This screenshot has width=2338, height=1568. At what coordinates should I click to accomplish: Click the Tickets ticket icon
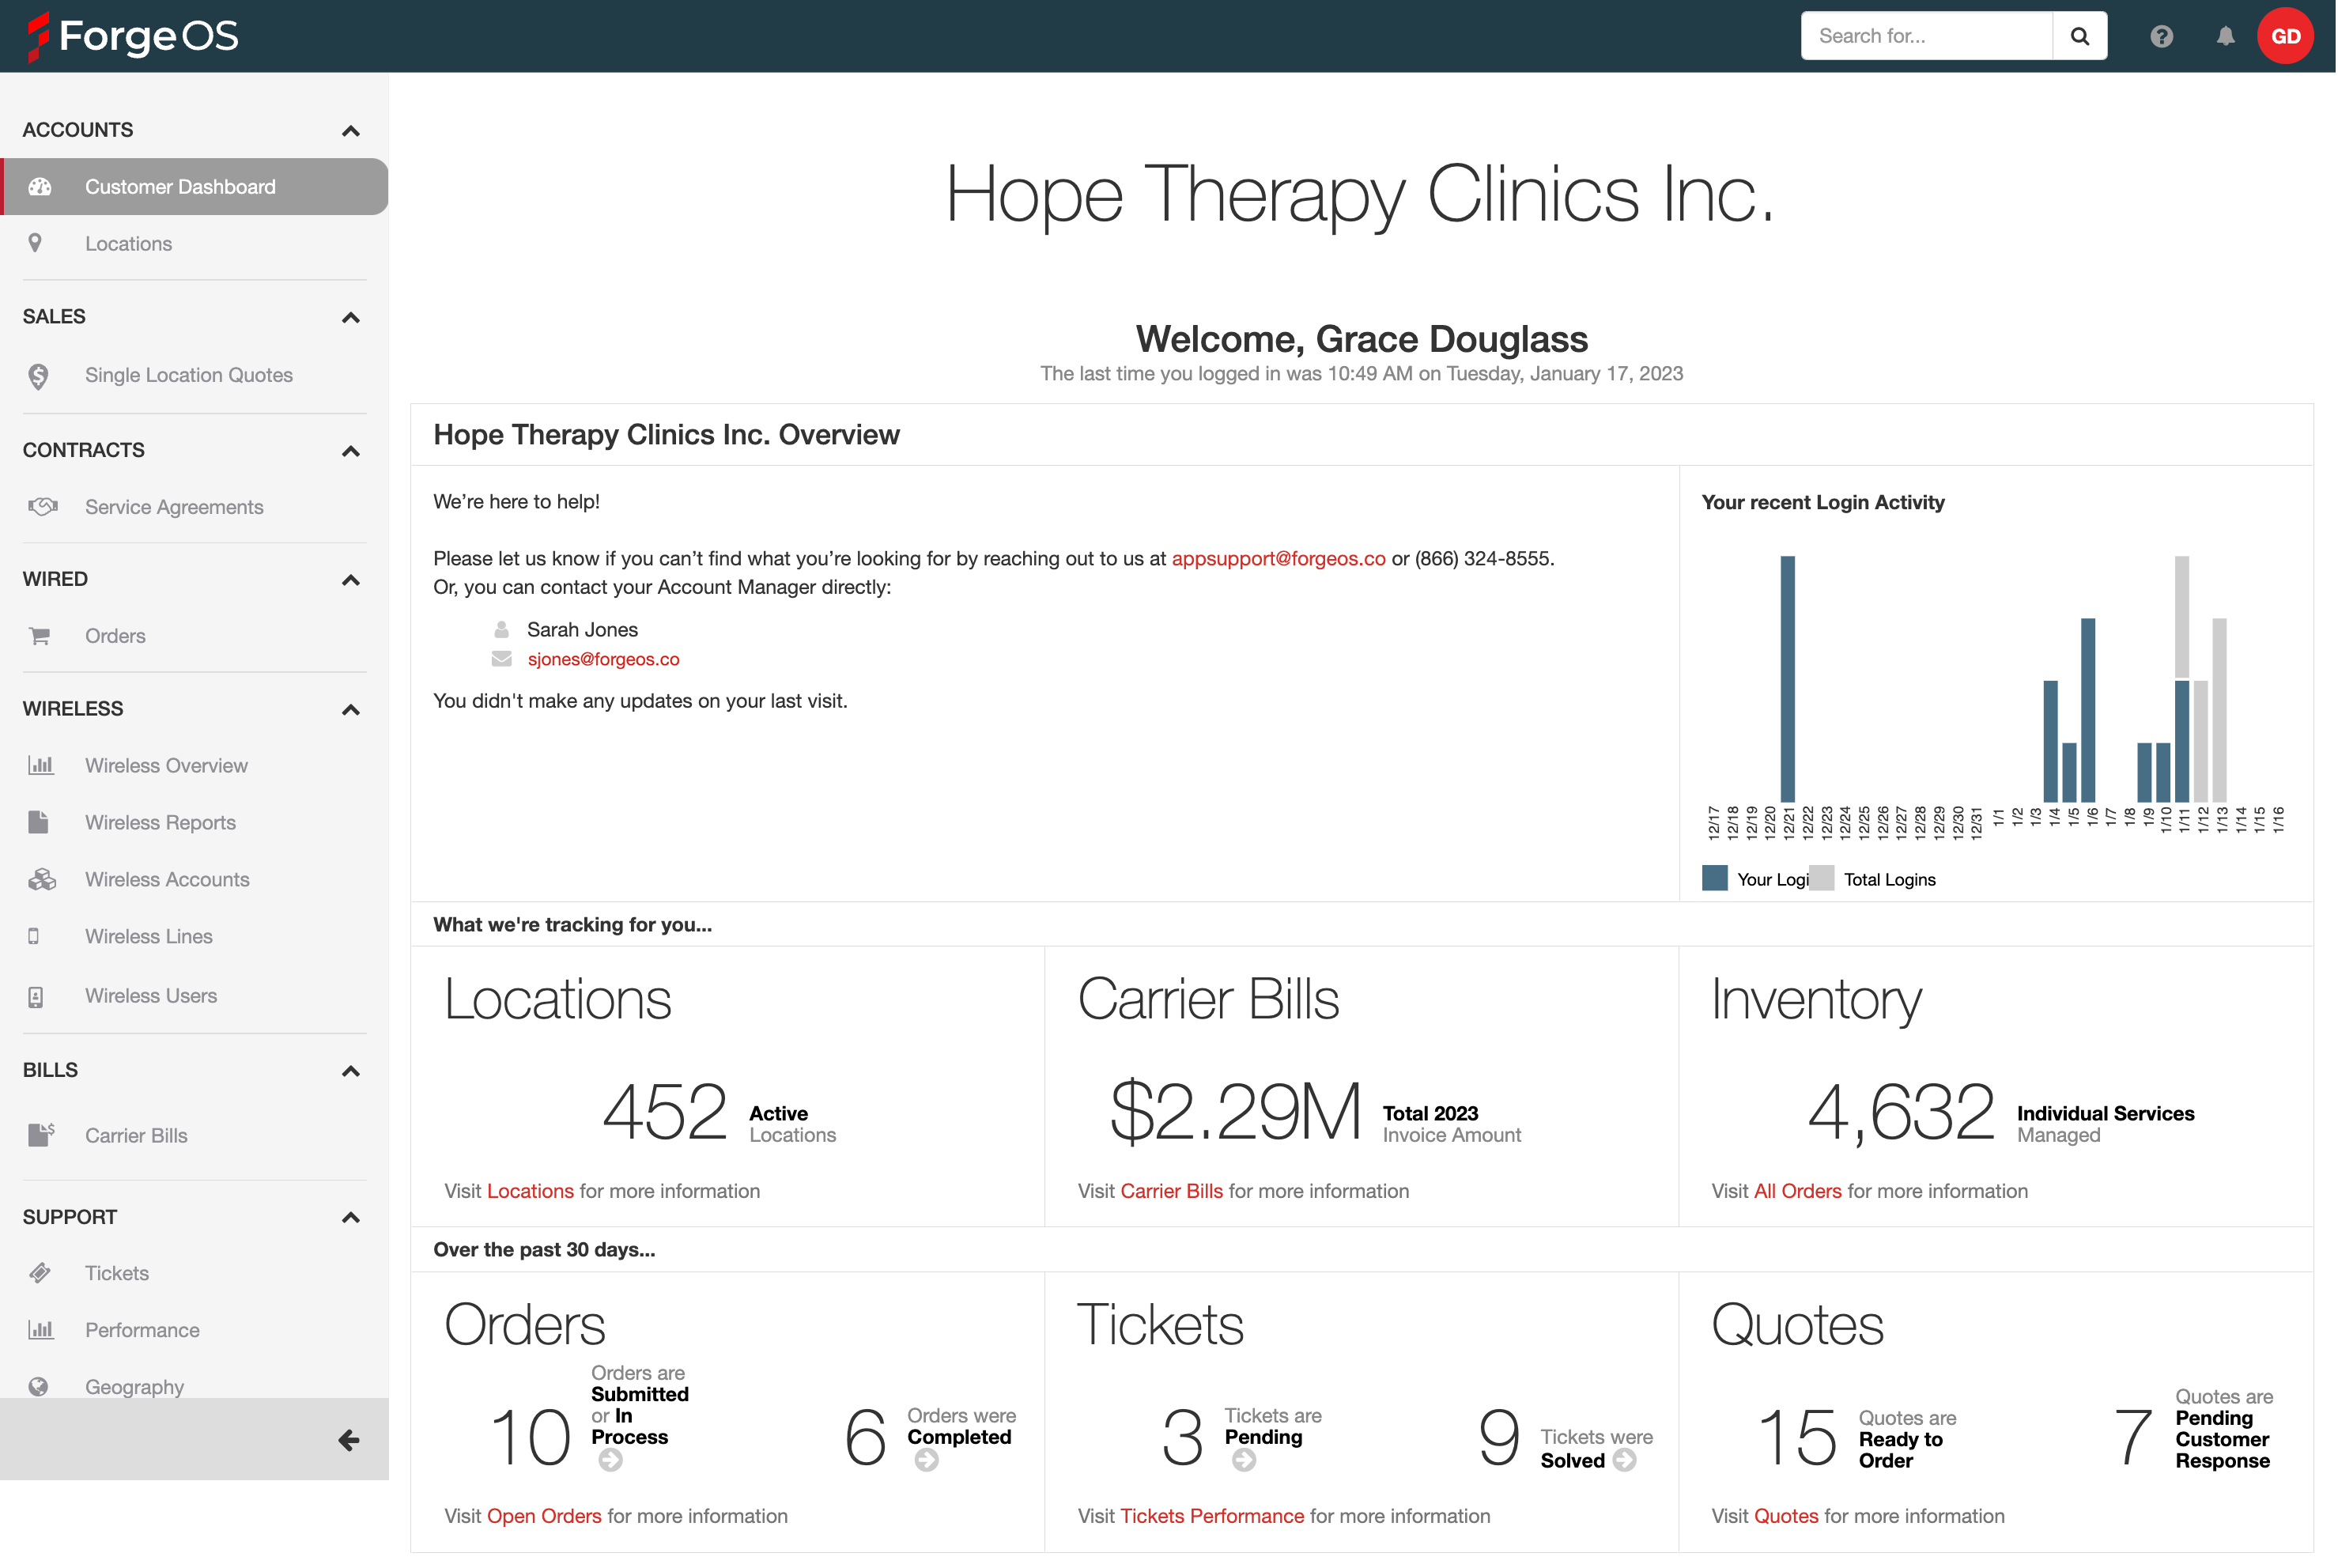point(40,1273)
